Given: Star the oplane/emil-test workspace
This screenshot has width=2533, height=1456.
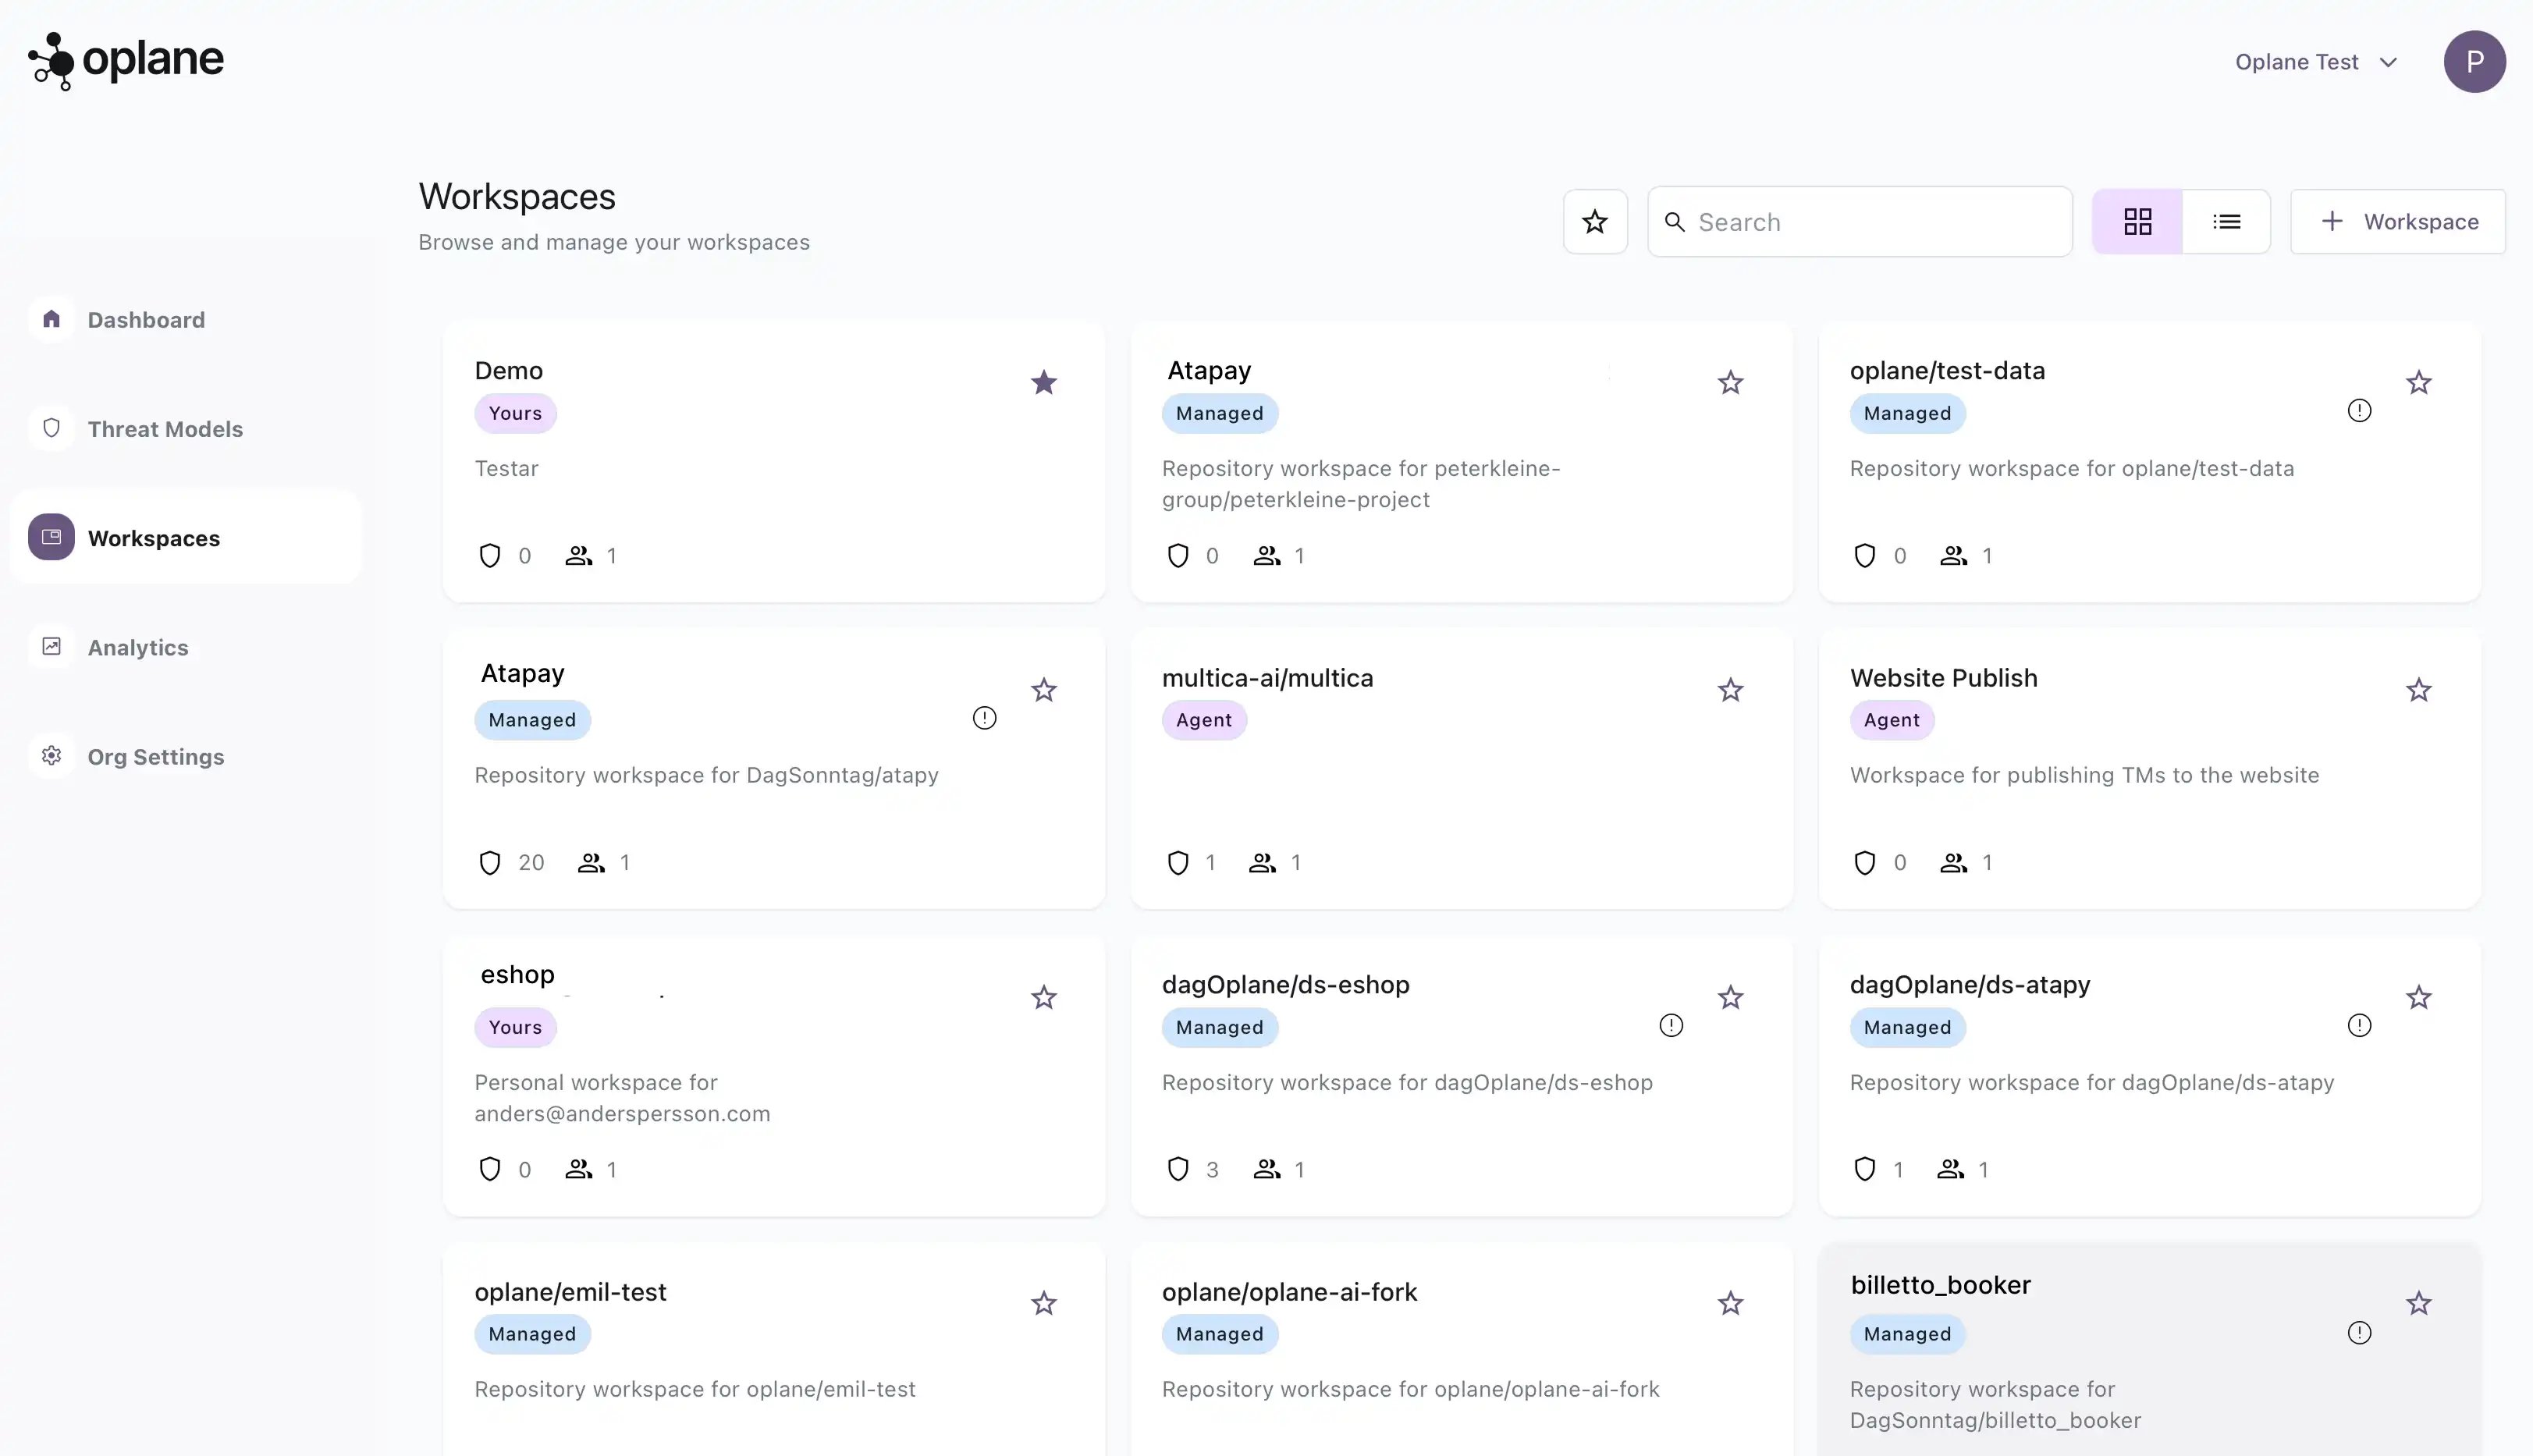Looking at the screenshot, I should pos(1044,1304).
